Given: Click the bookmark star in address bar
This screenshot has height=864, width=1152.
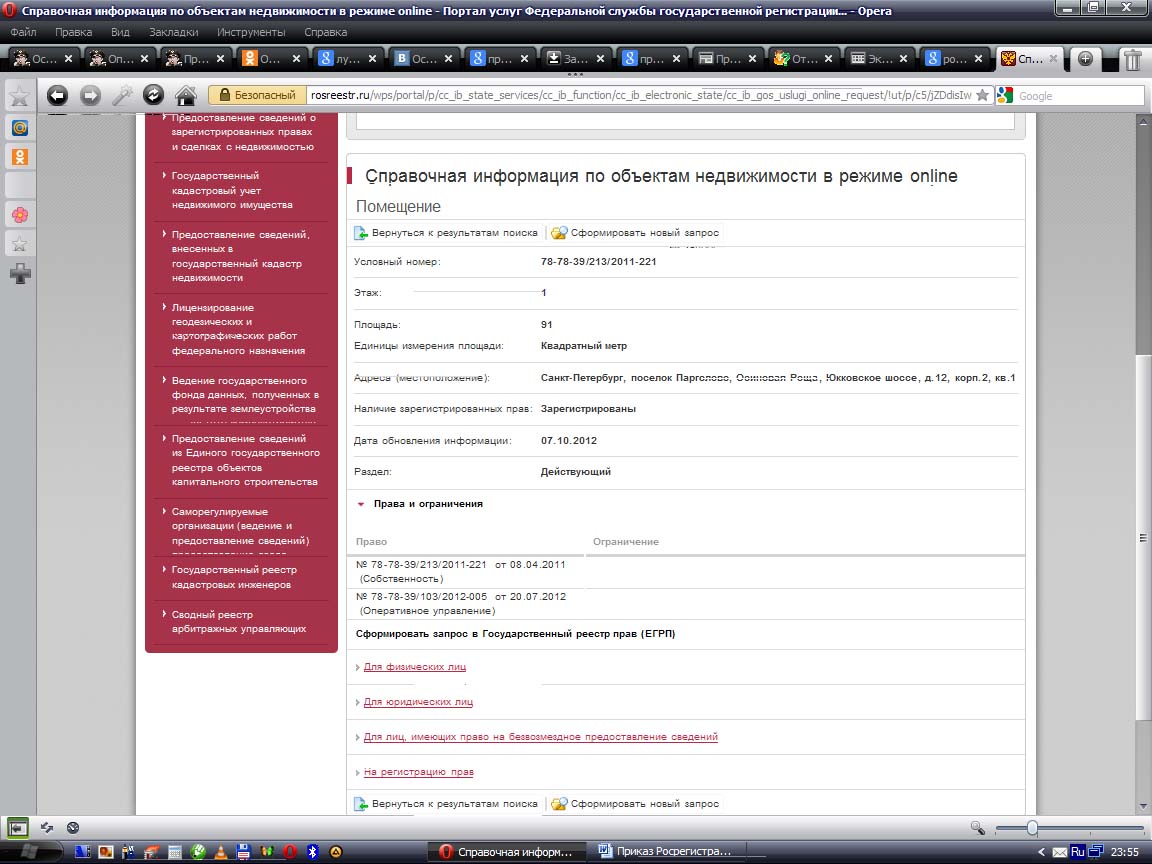Looking at the screenshot, I should point(982,95).
